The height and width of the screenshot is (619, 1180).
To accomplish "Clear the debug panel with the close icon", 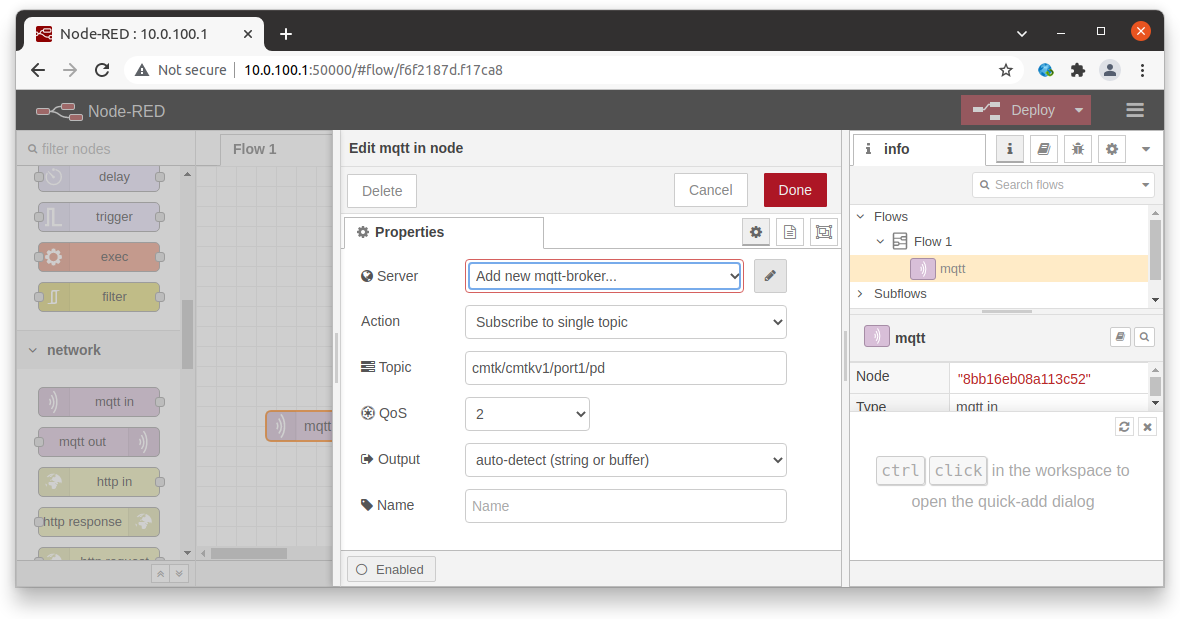I will [x=1147, y=425].
